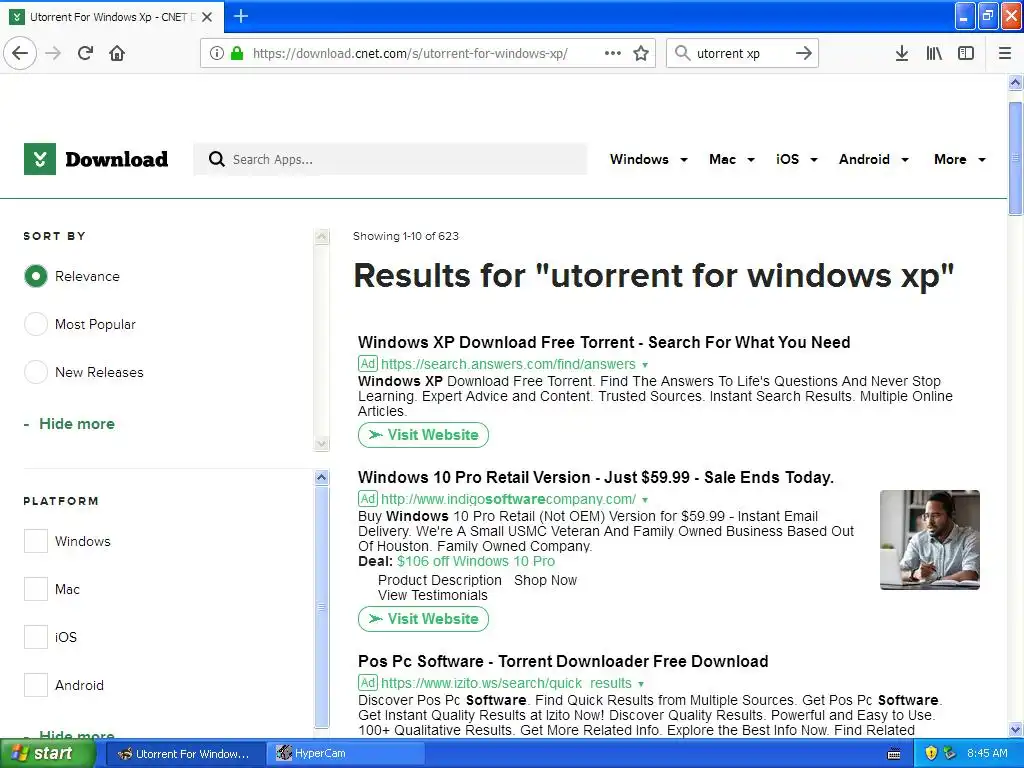The height and width of the screenshot is (768, 1024).
Task: Open the Product Description sitelink
Action: pos(440,581)
